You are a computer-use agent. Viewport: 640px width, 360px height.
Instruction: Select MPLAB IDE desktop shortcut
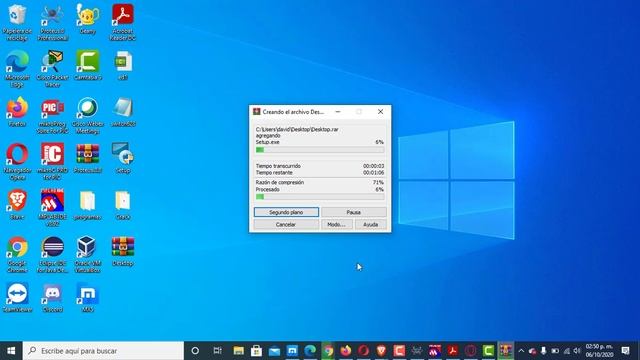(52, 208)
